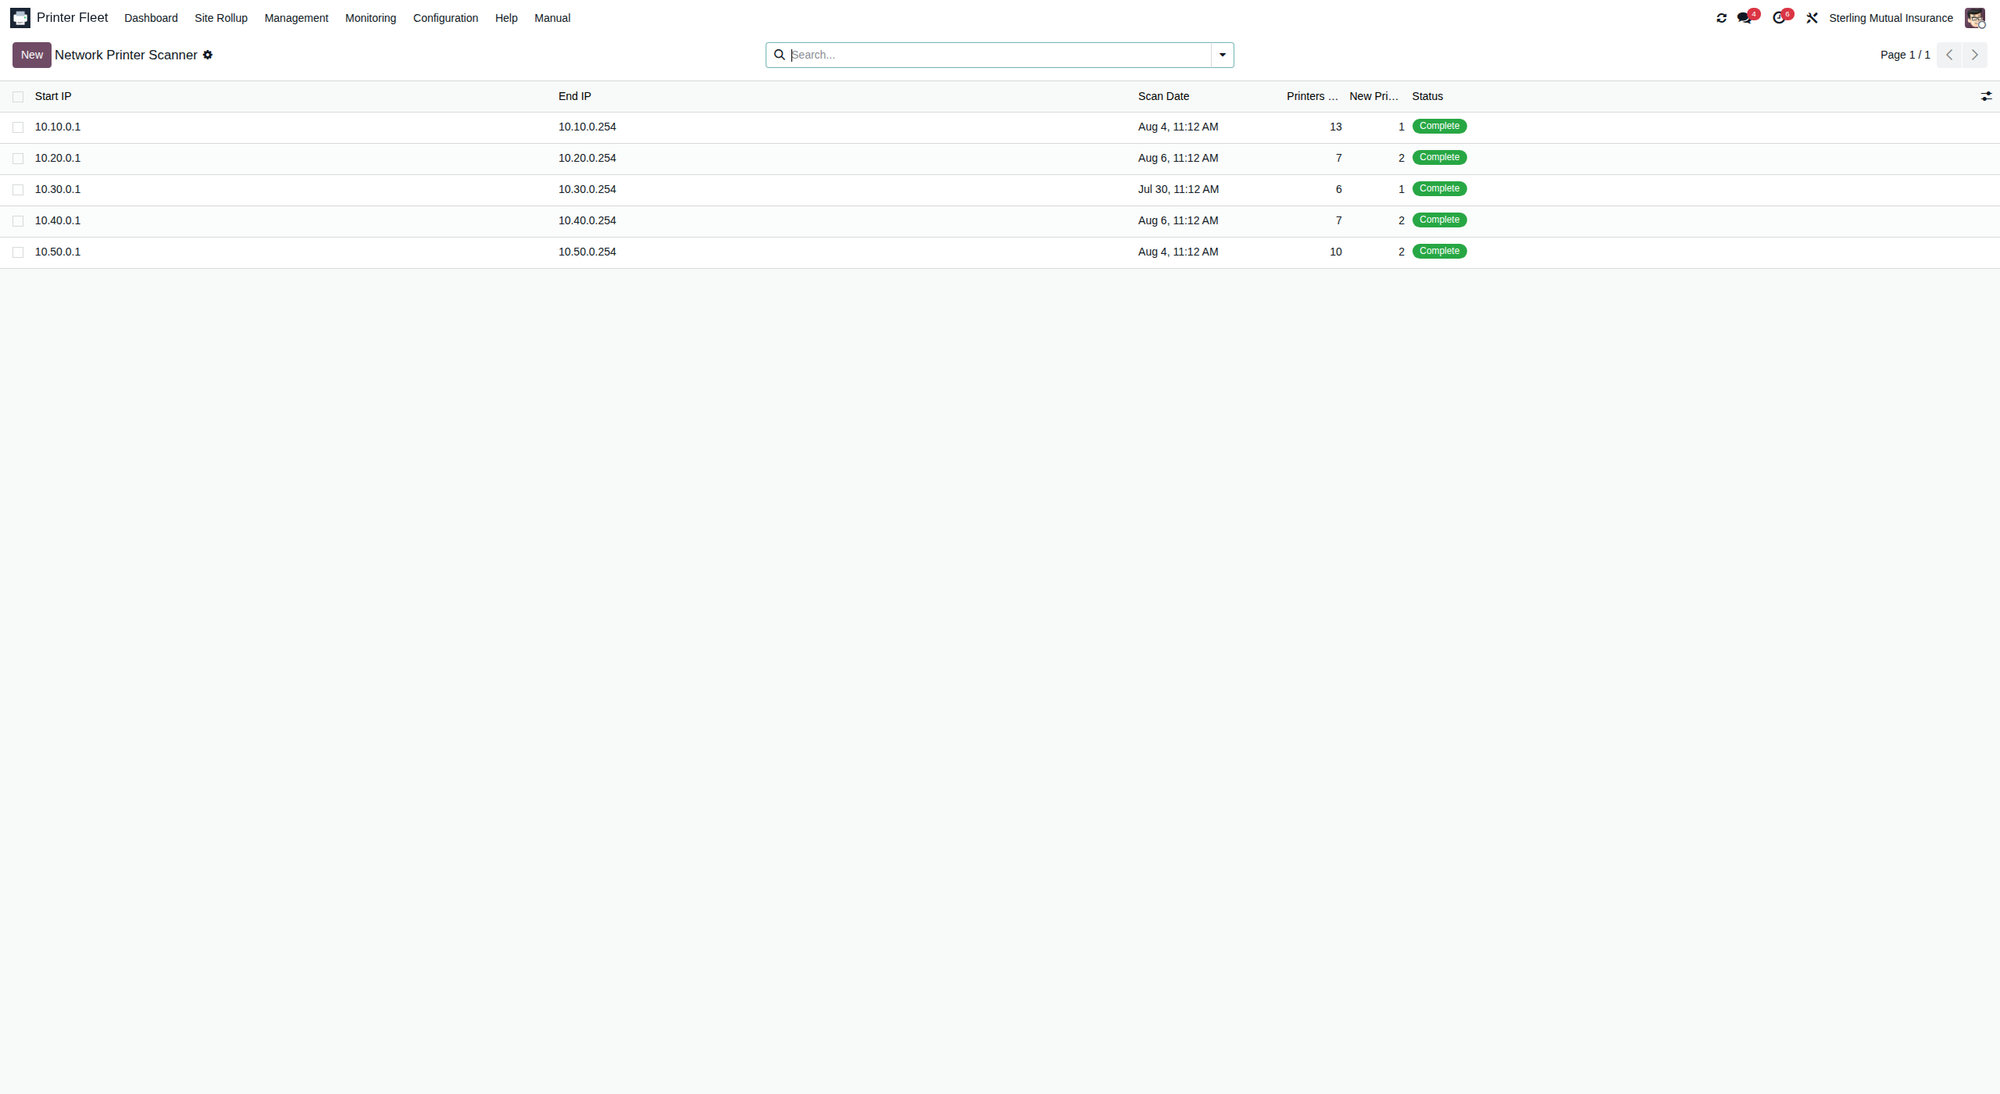Click the developer tools wrench icon

point(1812,18)
